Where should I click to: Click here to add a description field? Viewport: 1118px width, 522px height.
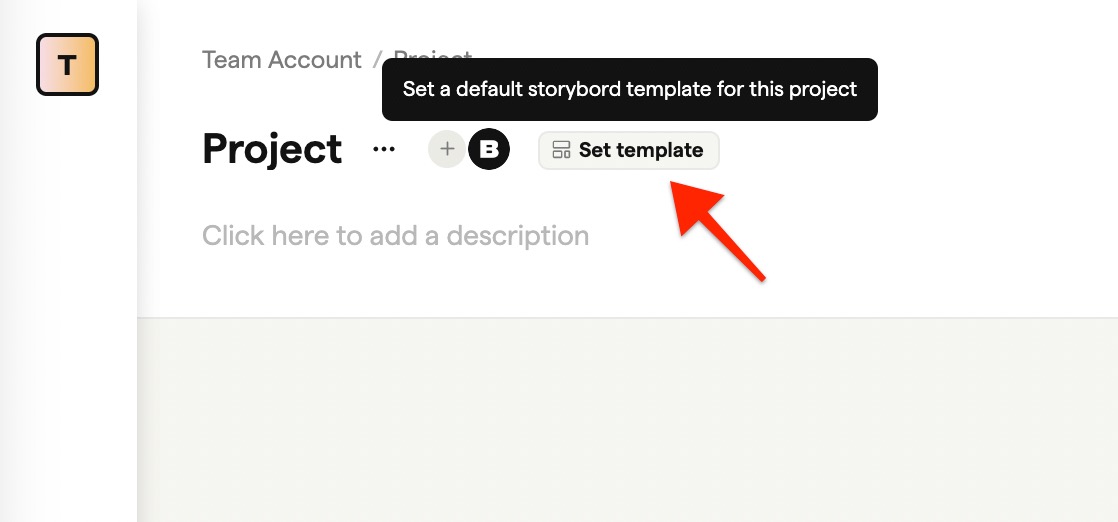pyautogui.click(x=396, y=235)
